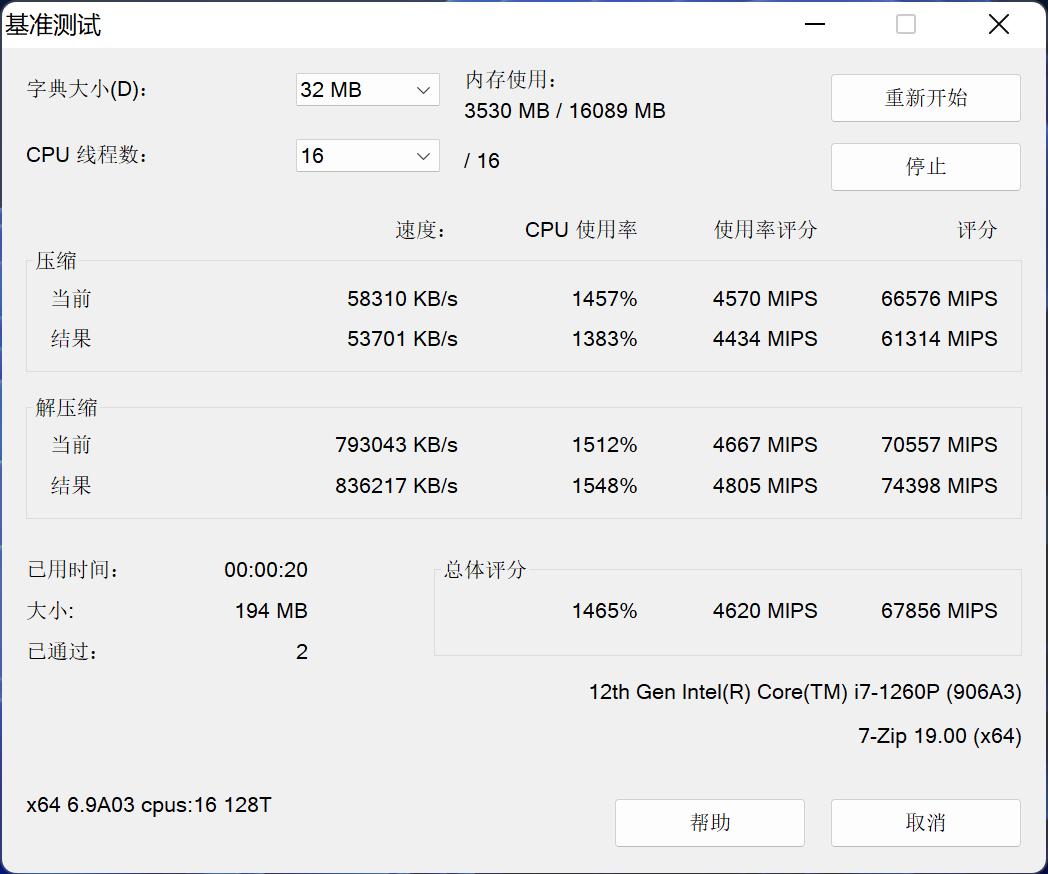Screen dimensions: 1048x874
Task: Minimize the benchmark window
Action: [x=815, y=24]
